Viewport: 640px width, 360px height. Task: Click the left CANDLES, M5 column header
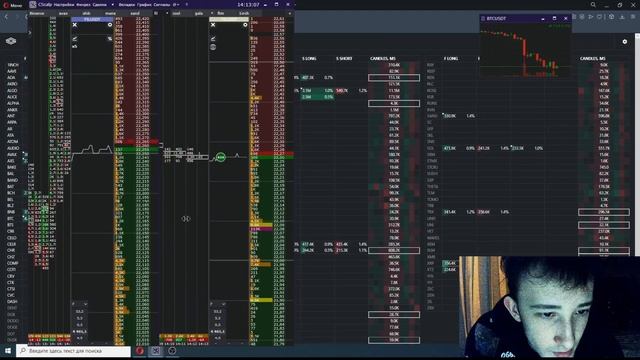point(383,58)
